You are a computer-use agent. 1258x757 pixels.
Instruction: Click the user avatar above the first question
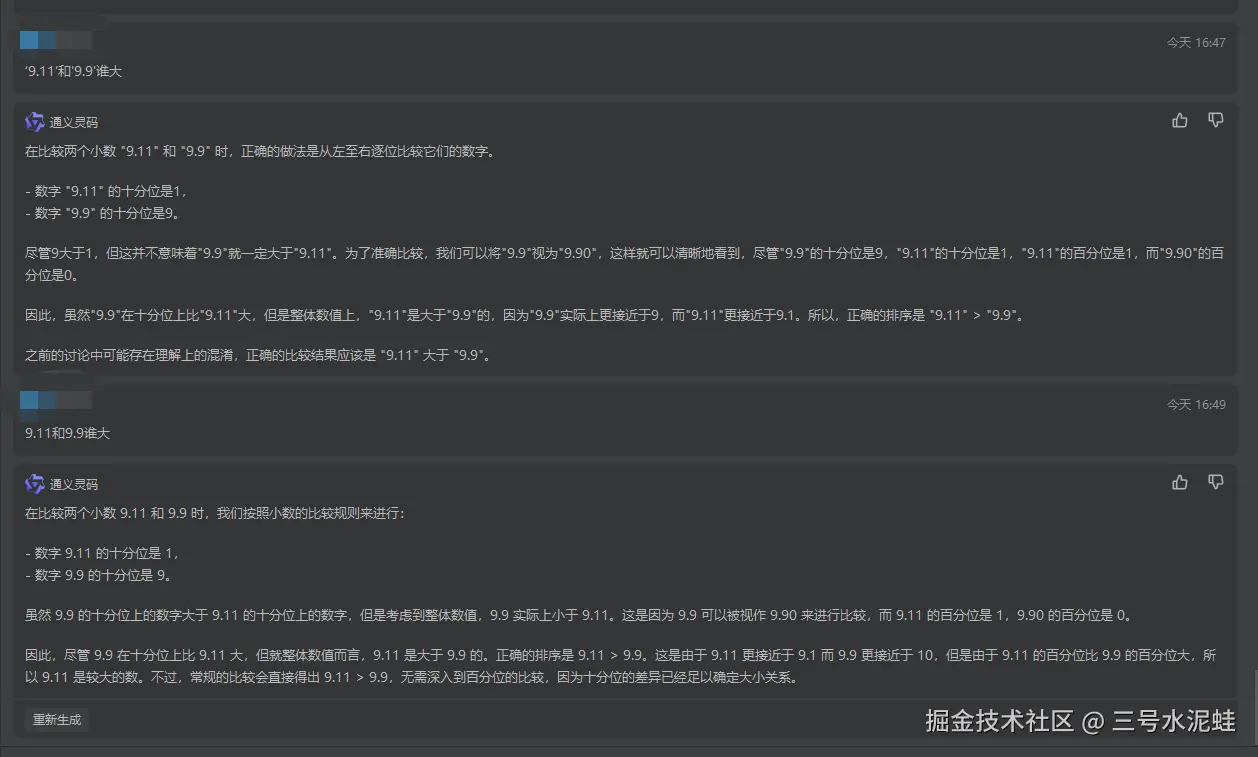click(27, 40)
